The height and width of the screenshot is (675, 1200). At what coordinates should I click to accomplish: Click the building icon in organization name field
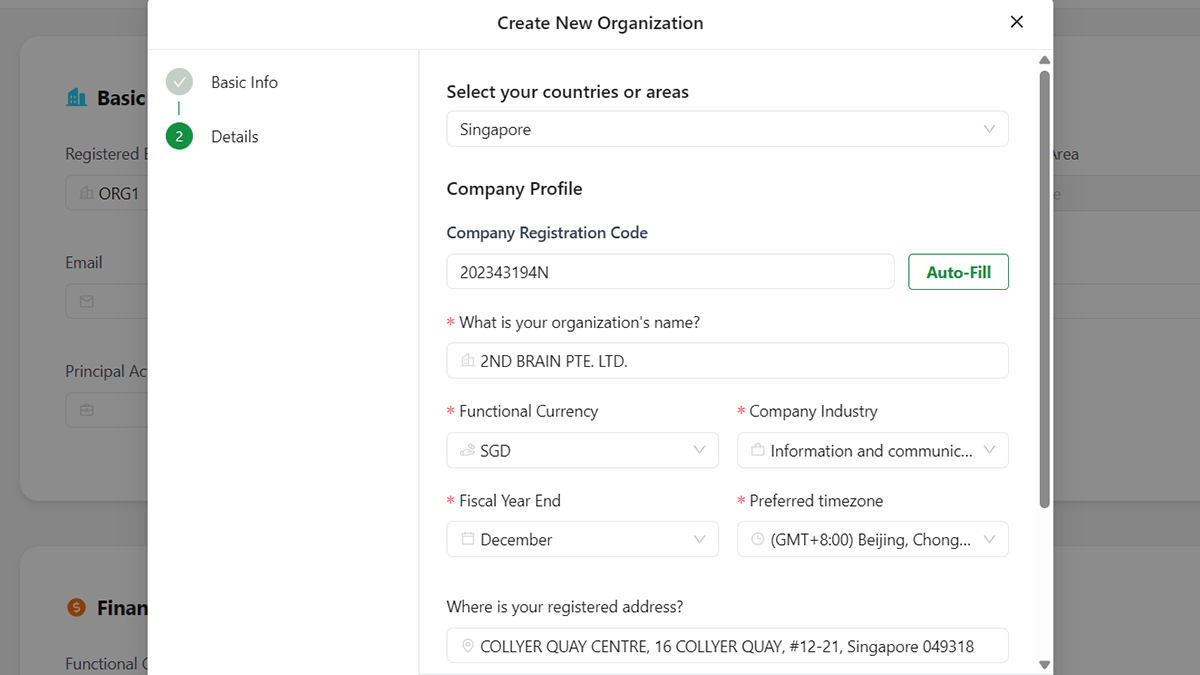(467, 361)
